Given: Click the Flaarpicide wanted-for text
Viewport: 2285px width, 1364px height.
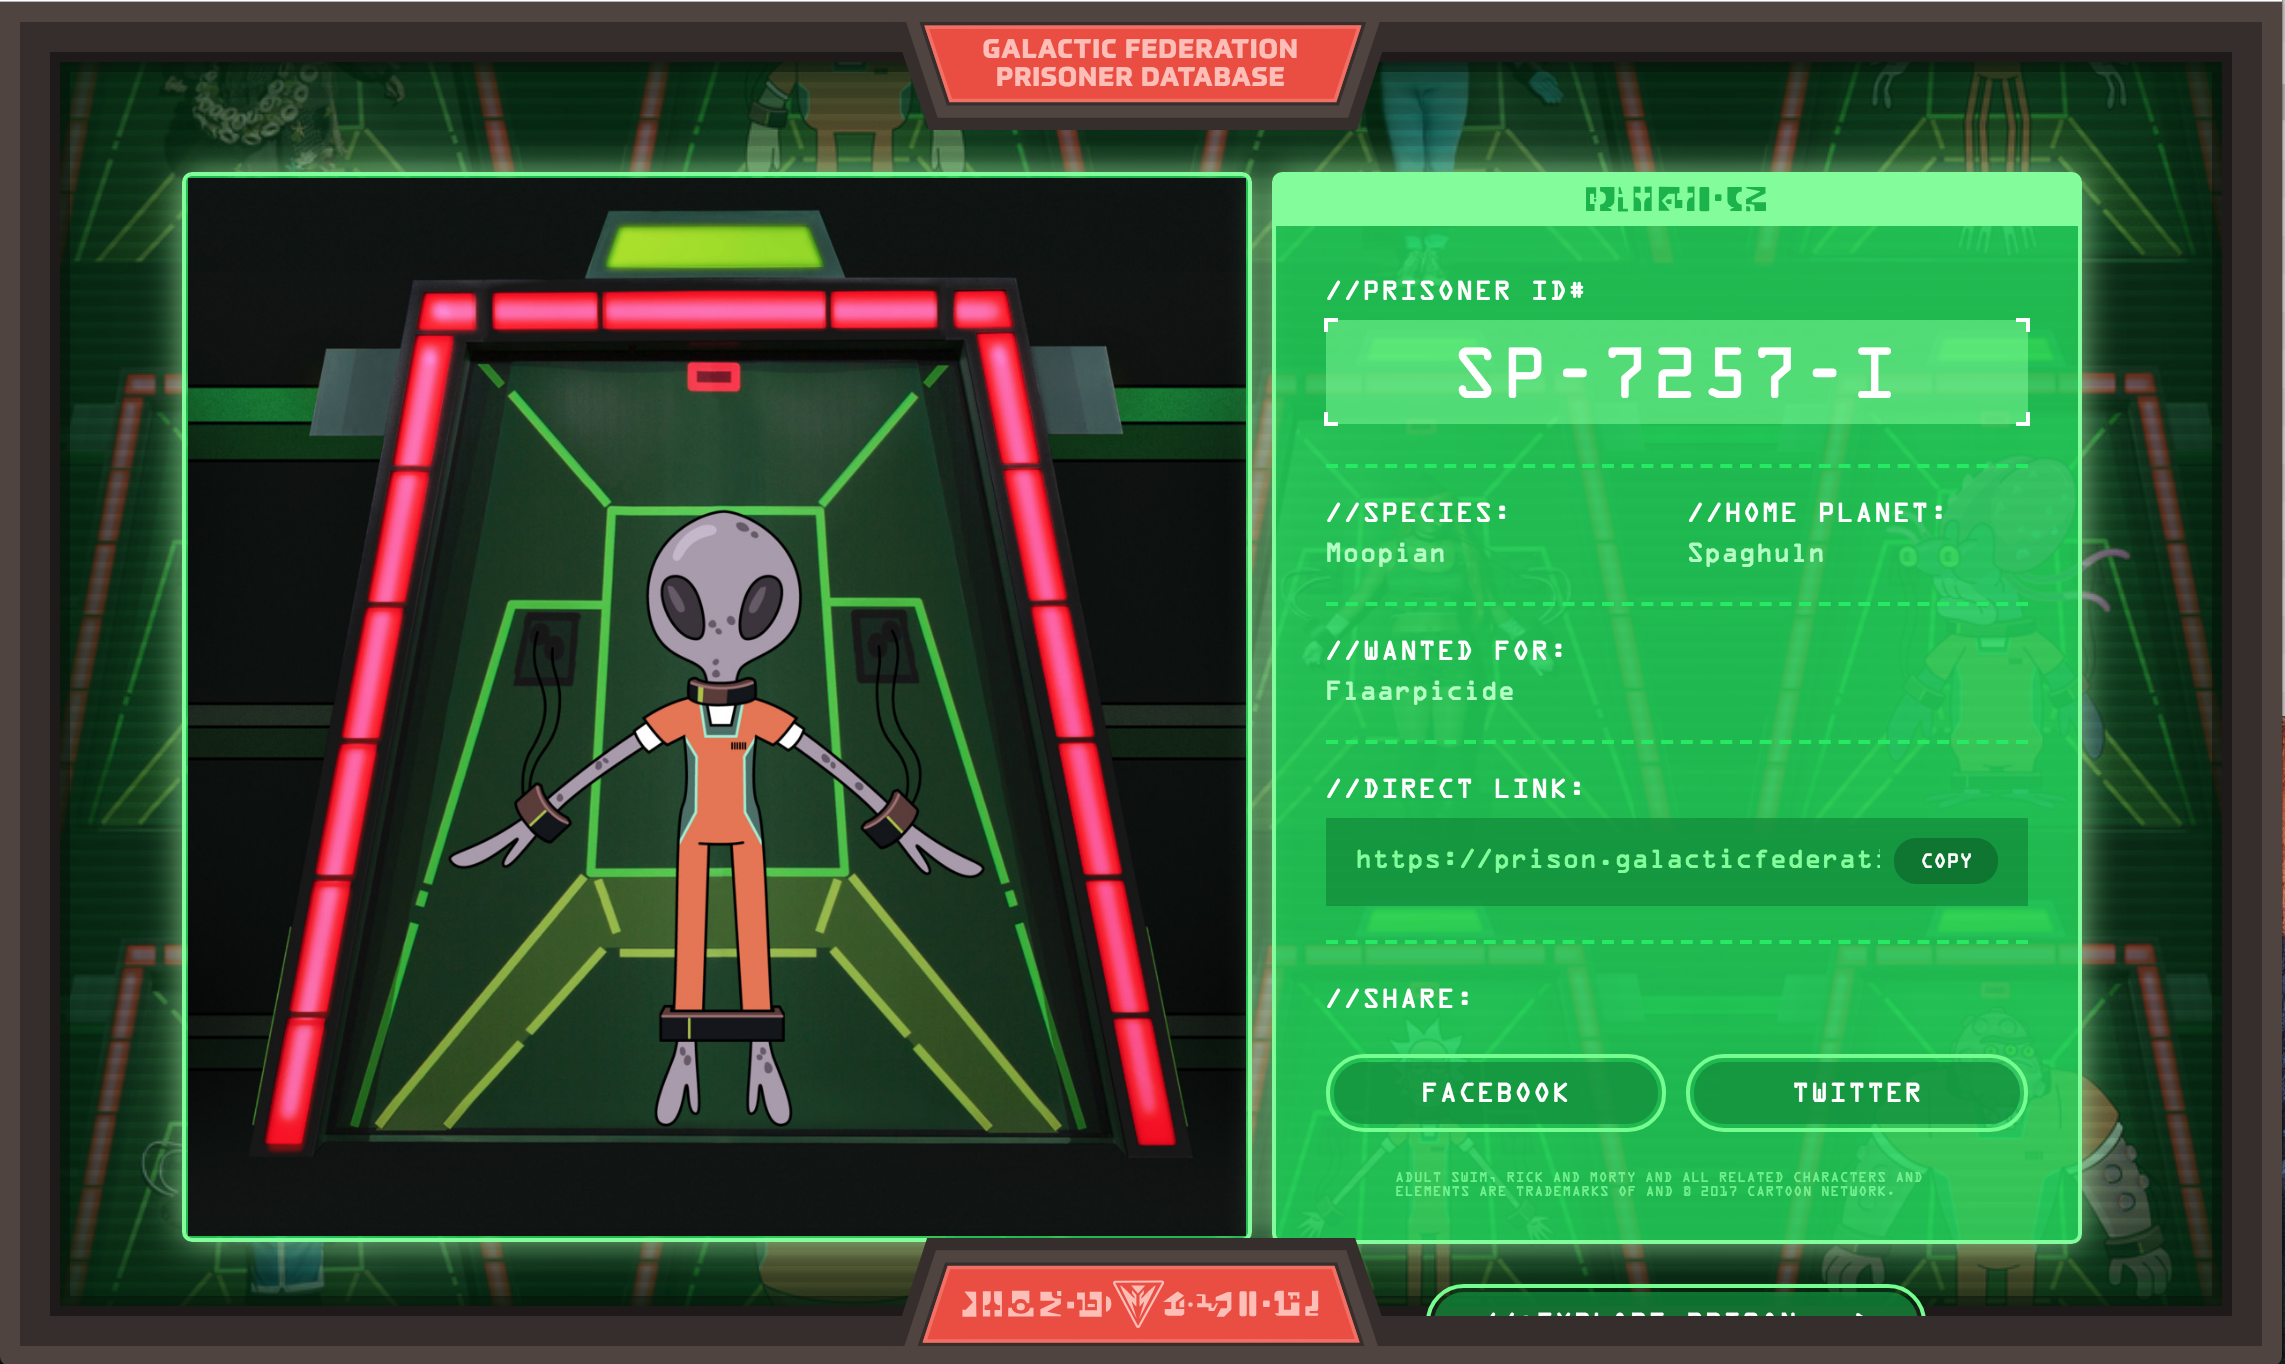Looking at the screenshot, I should click(1419, 691).
